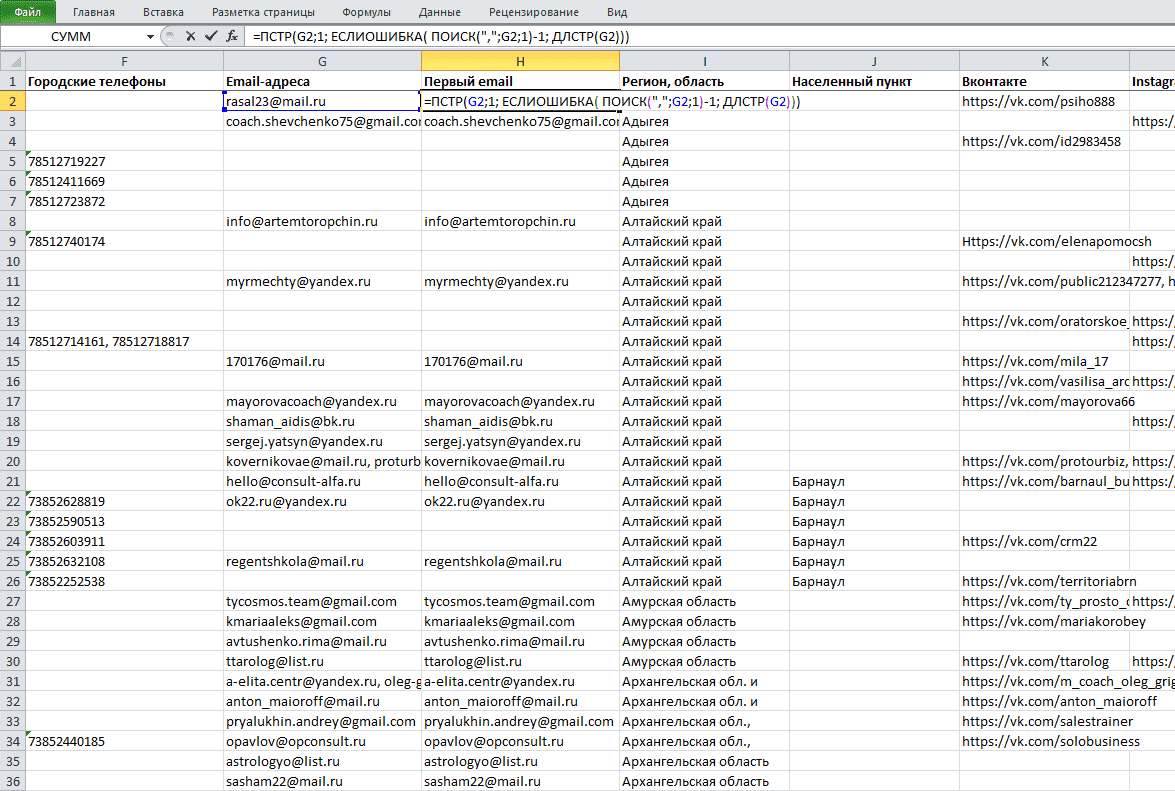Click regentshkola@mail.ru in column G

pyautogui.click(x=322, y=561)
